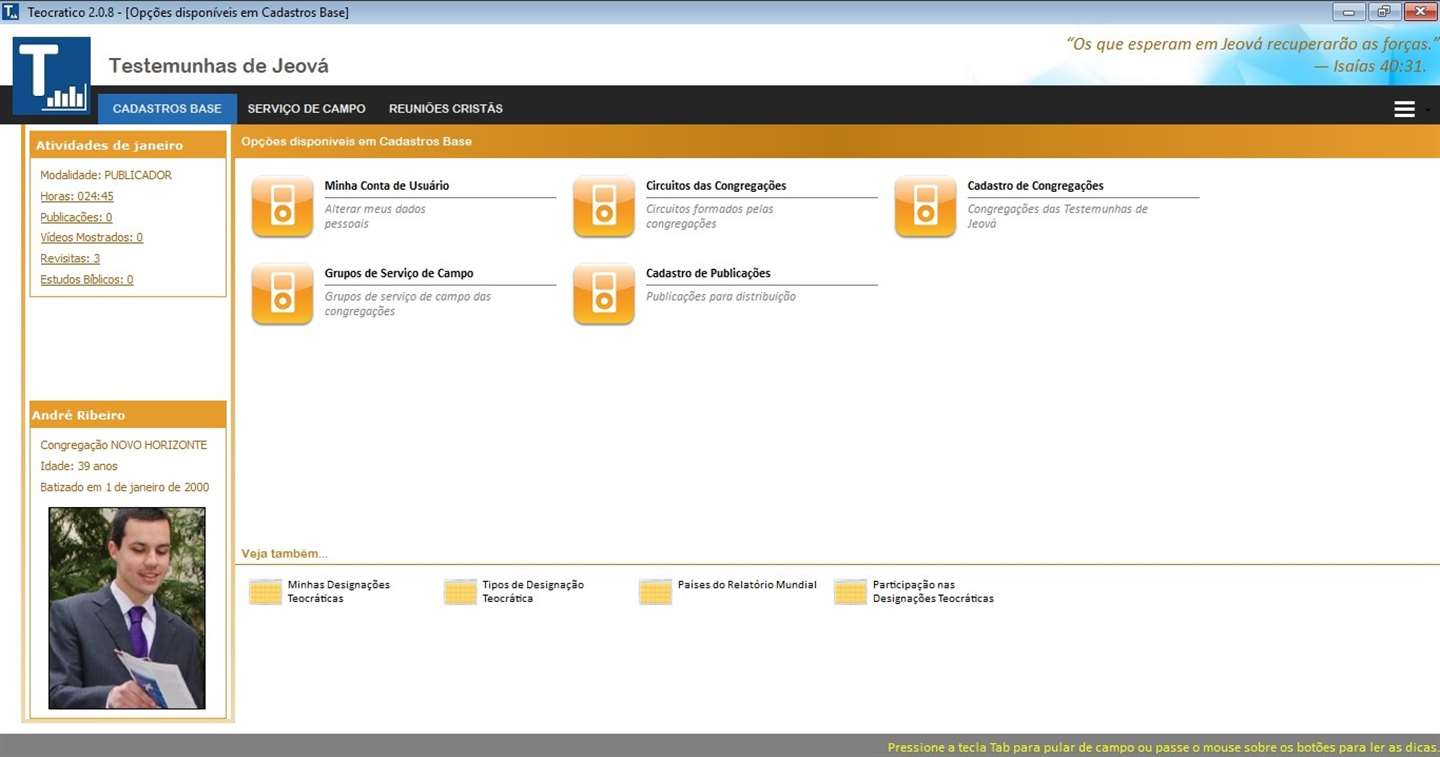
Task: Open Tipos de Designação Teocrática label
Action: click(x=533, y=592)
